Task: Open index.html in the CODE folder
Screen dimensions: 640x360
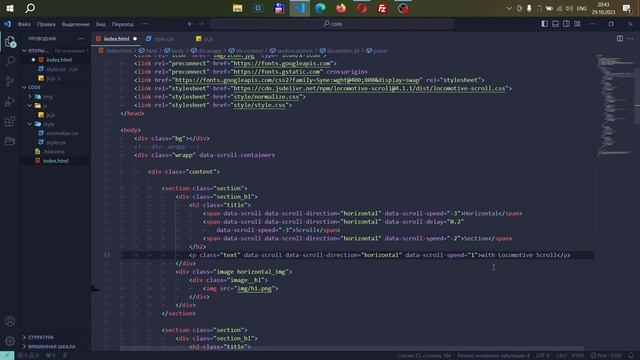Action: 56,161
